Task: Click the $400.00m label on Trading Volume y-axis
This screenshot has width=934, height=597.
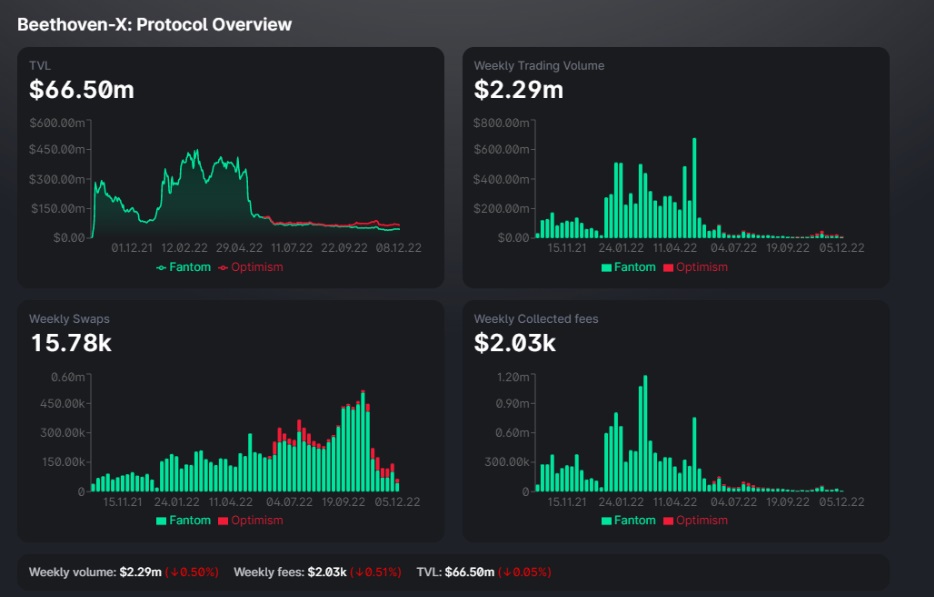Action: (x=502, y=179)
